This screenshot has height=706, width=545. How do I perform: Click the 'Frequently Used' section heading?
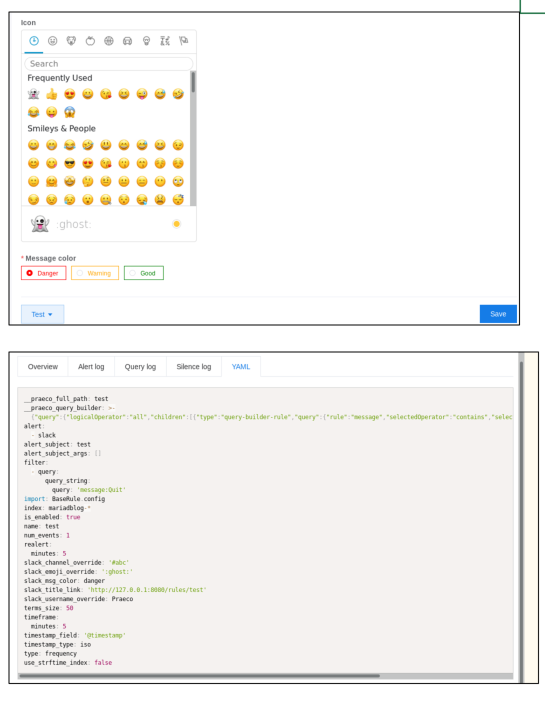click(60, 78)
